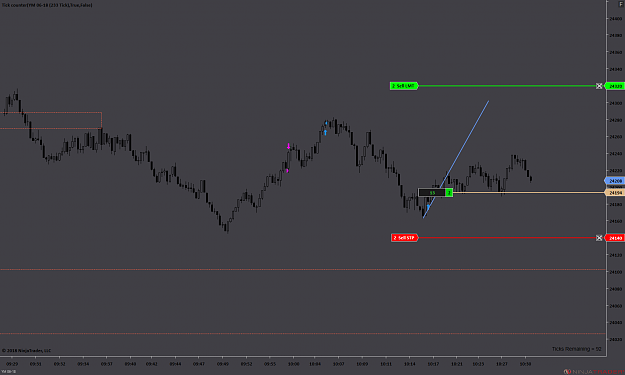
Task: Click the 24260 price axis label
Action: tap(615, 137)
